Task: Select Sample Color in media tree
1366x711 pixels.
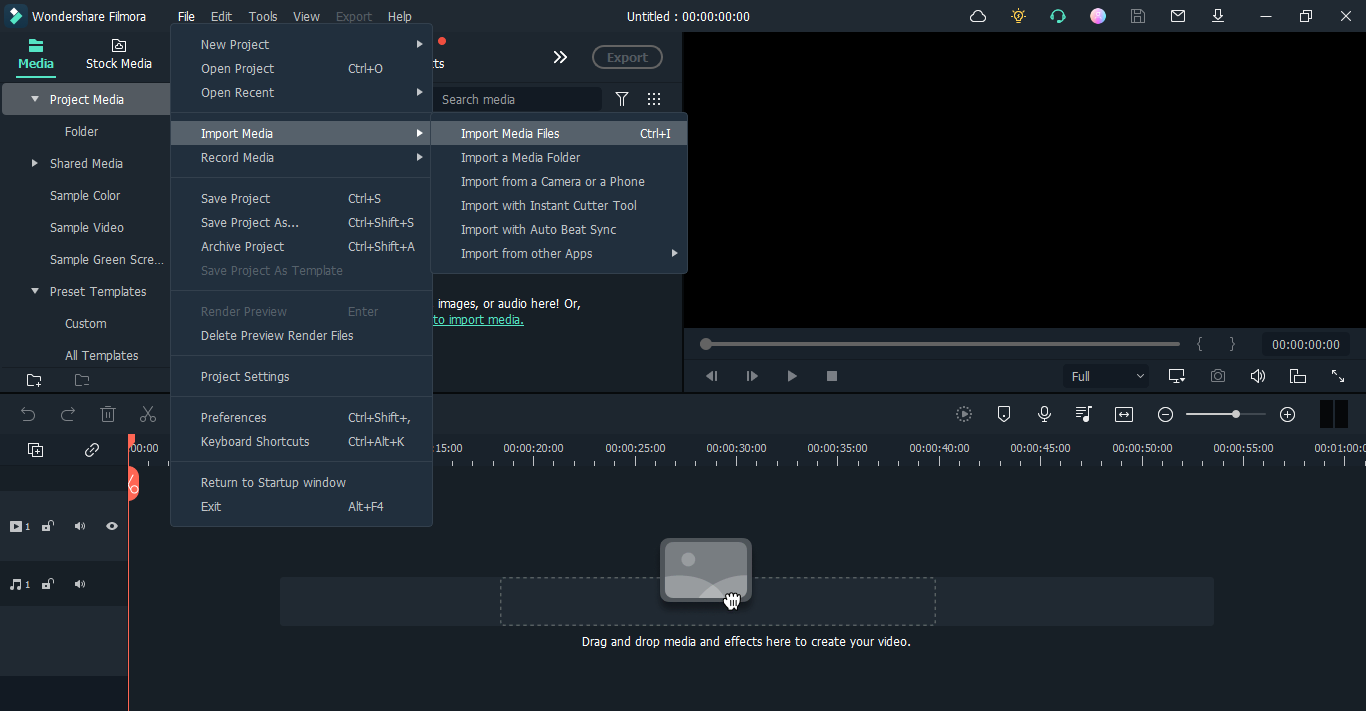Action: click(85, 195)
